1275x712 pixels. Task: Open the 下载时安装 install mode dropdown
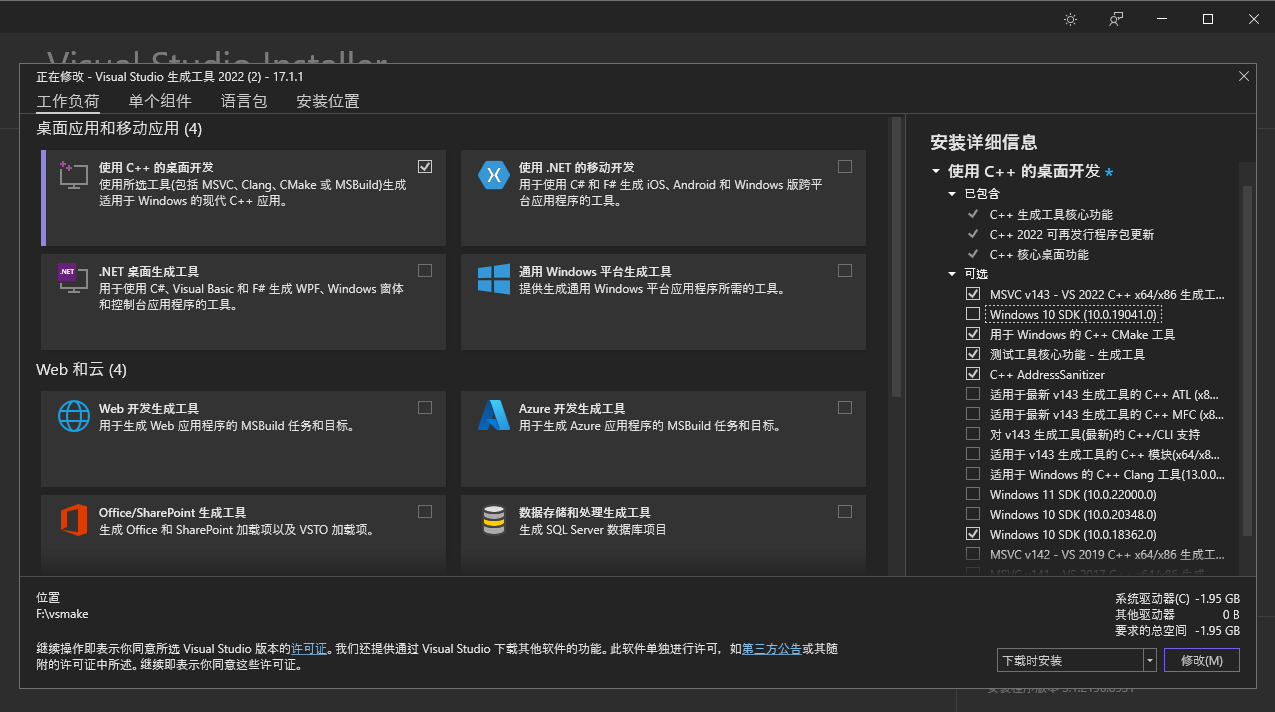1077,660
